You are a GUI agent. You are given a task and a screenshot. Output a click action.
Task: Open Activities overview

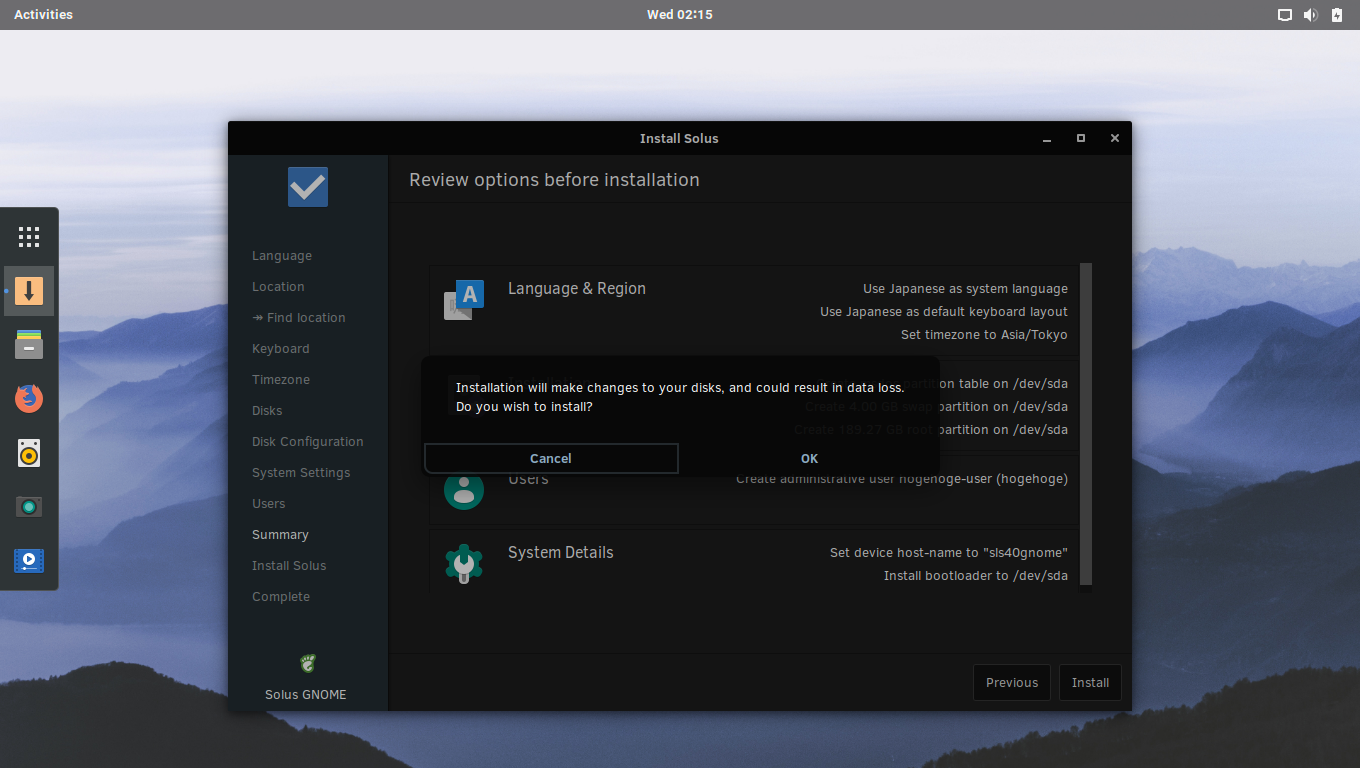43,15
